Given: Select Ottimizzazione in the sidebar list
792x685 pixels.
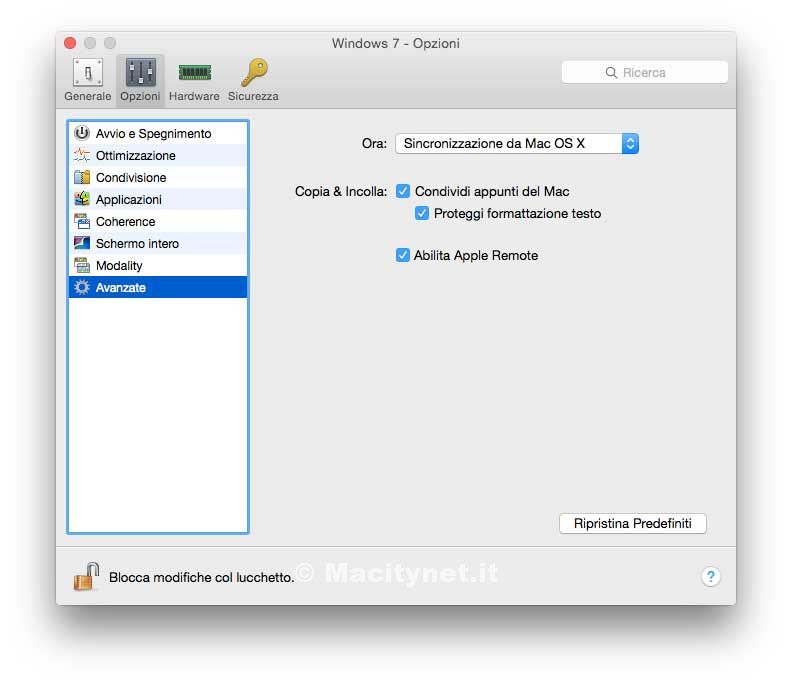Looking at the screenshot, I should (158, 155).
